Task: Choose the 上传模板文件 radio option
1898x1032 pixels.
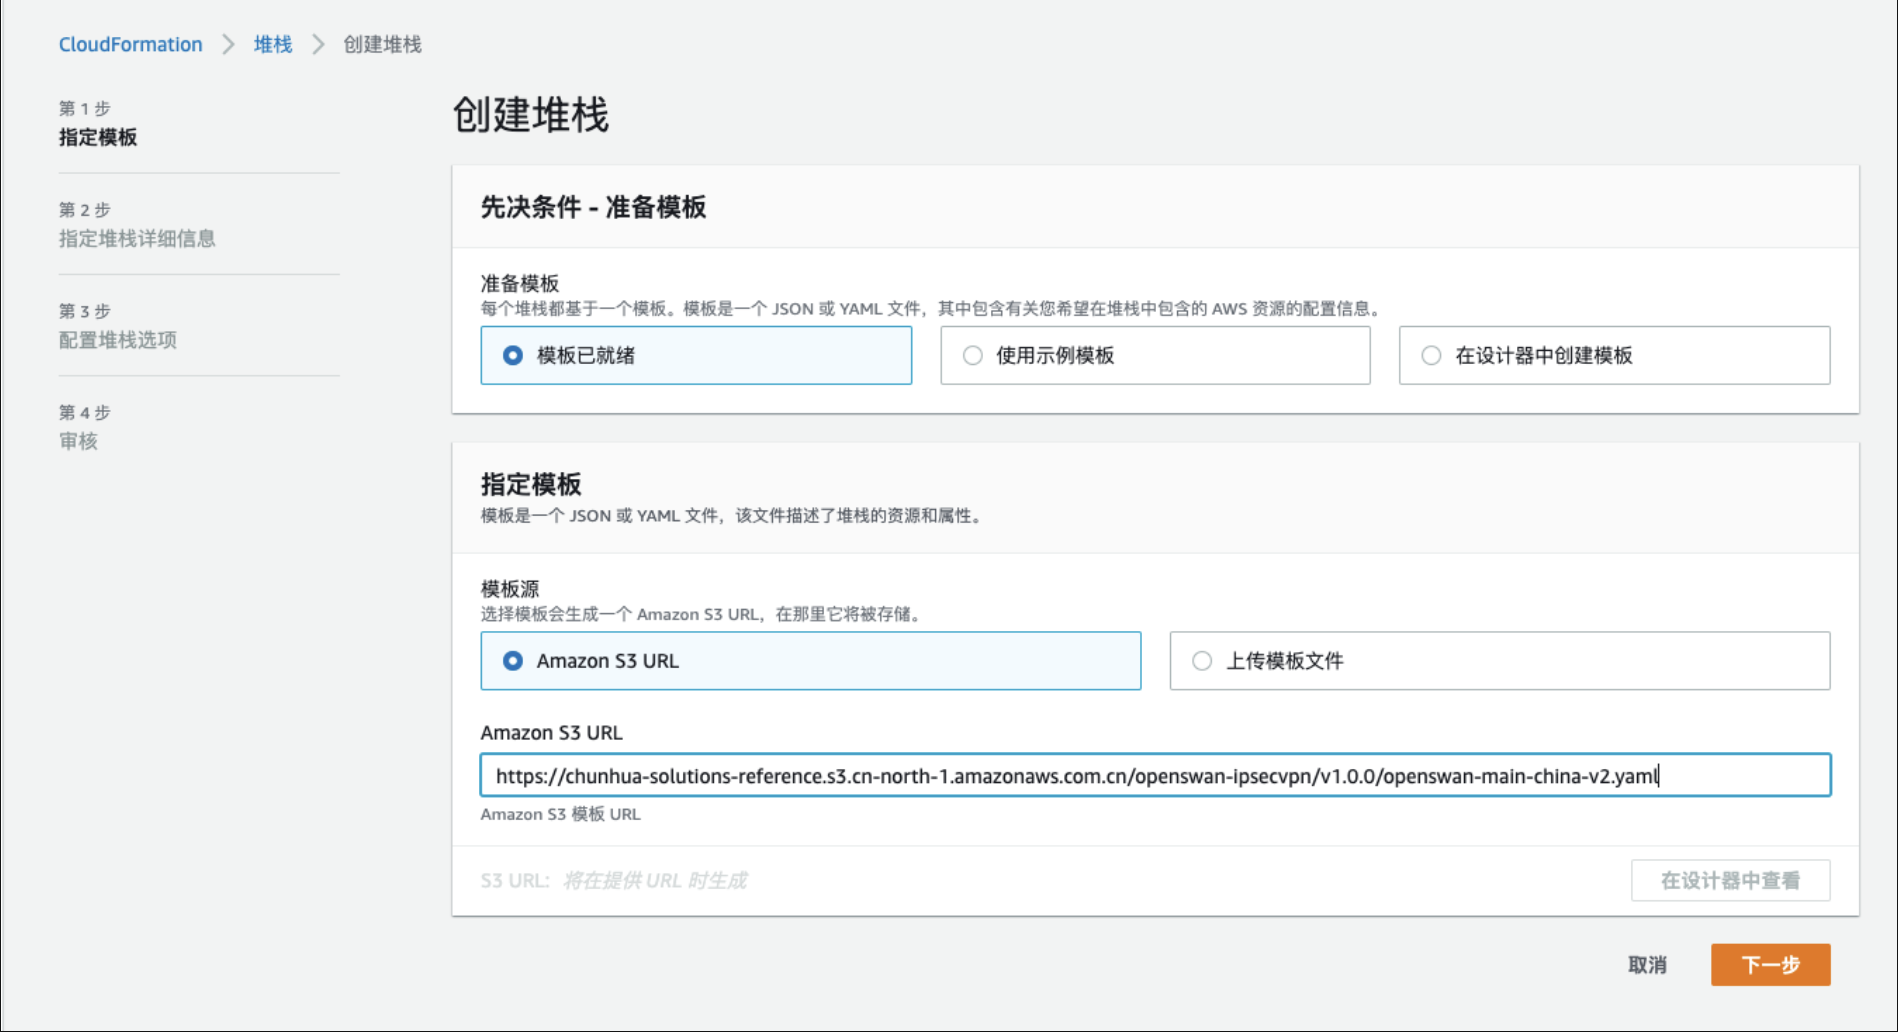Action: click(1500, 660)
